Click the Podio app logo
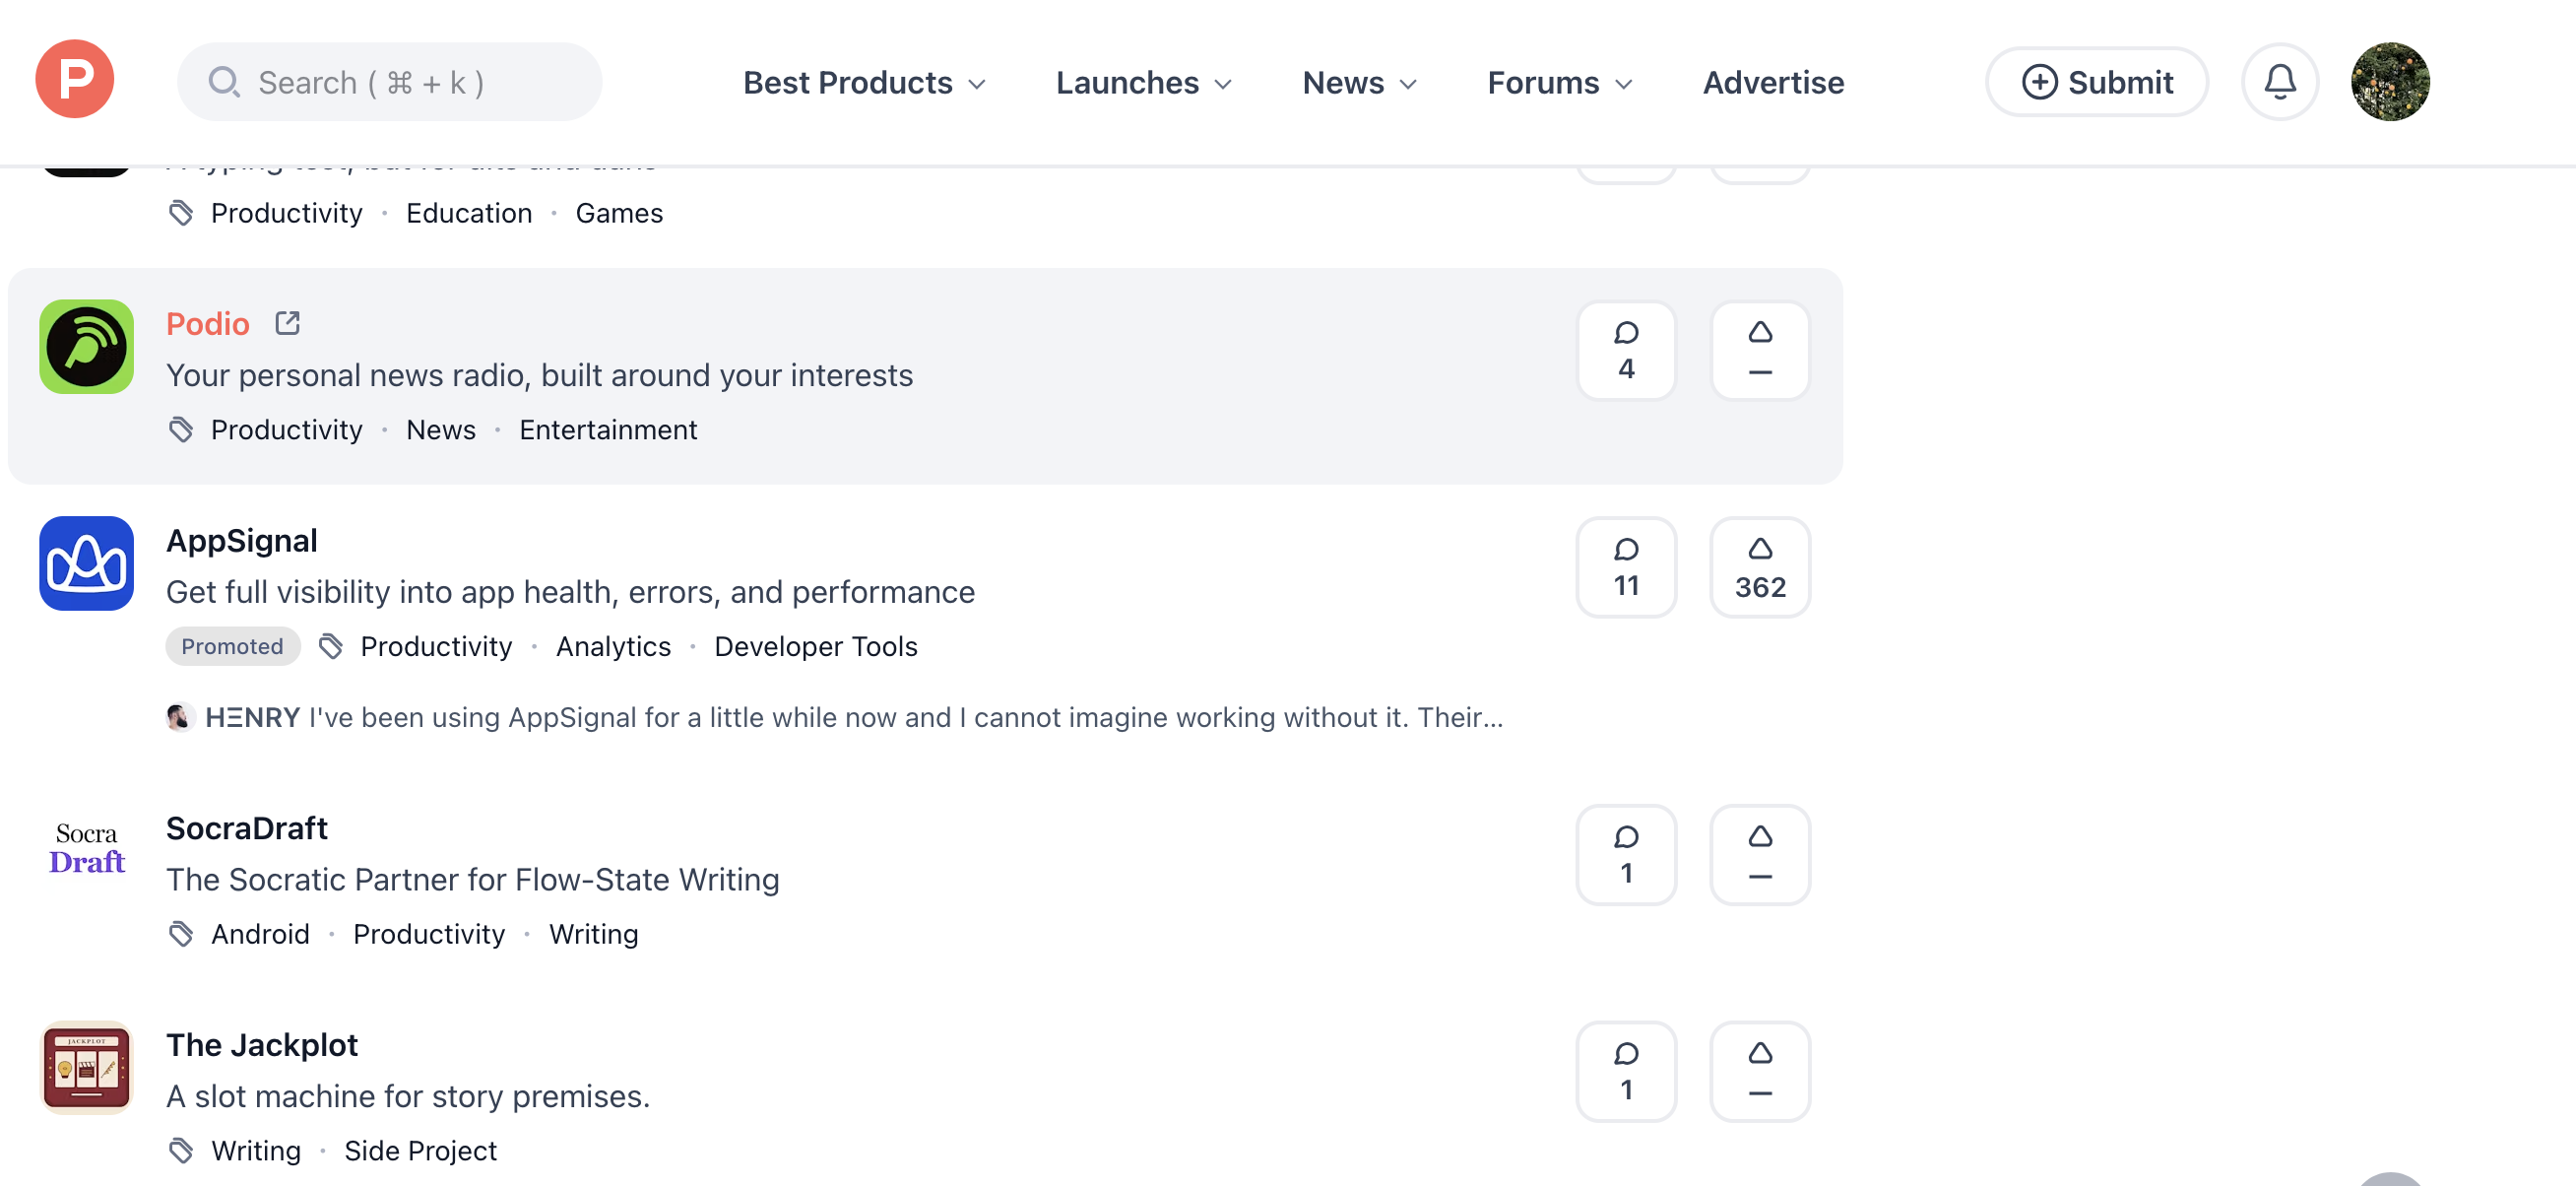 (87, 347)
